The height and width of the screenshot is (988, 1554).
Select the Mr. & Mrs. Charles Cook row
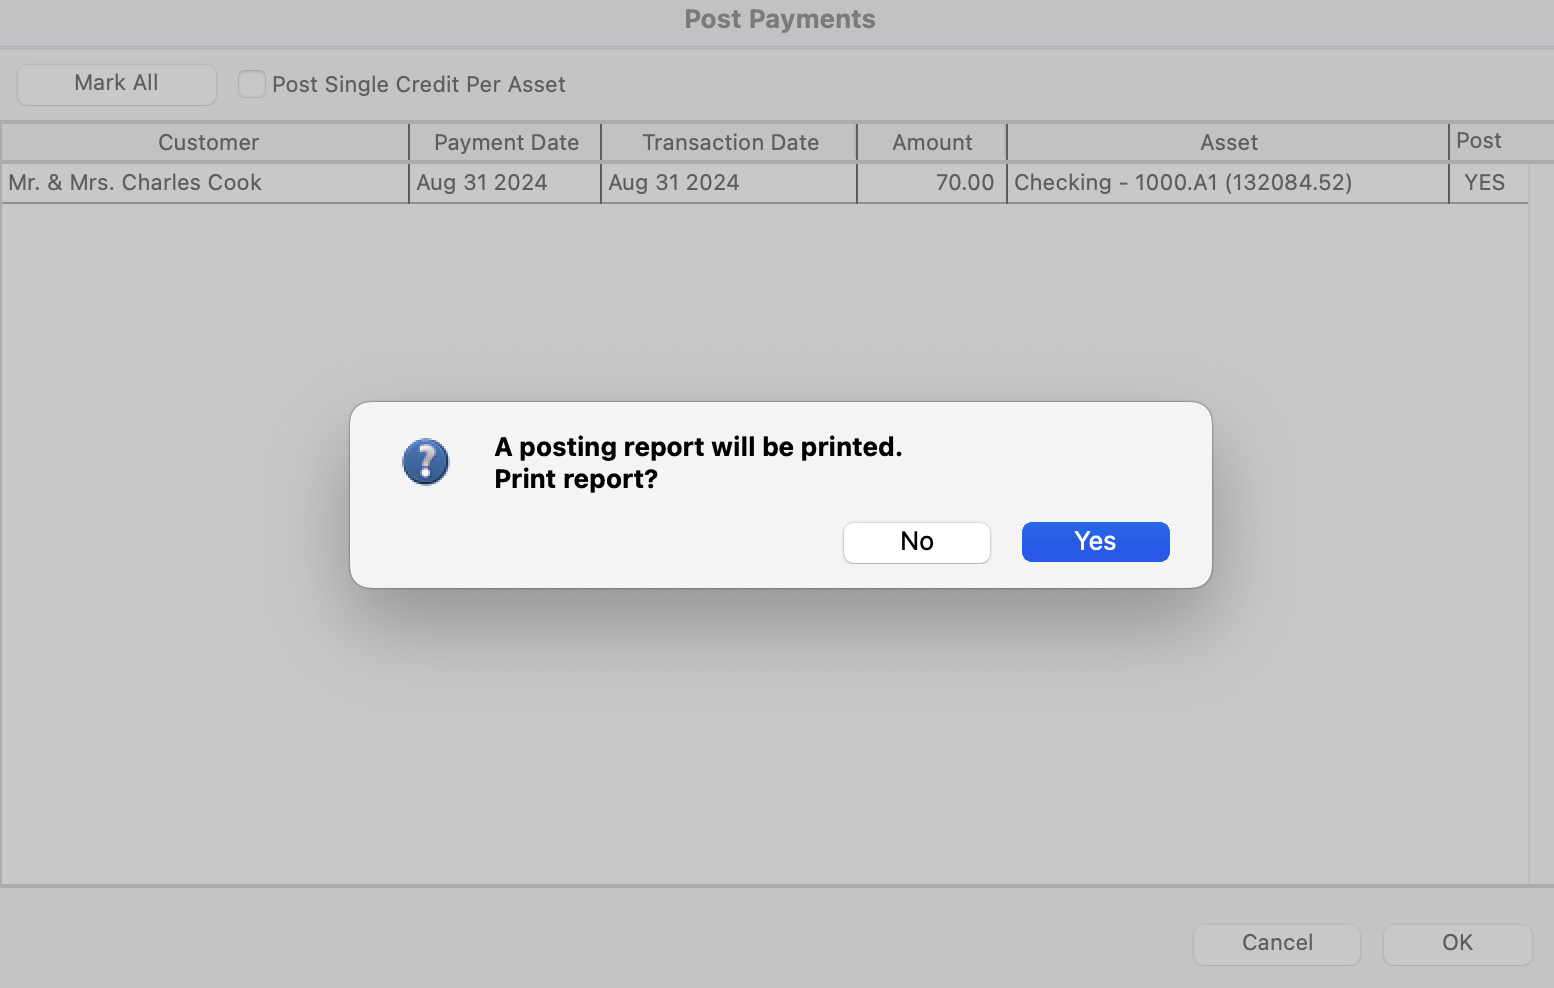135,183
